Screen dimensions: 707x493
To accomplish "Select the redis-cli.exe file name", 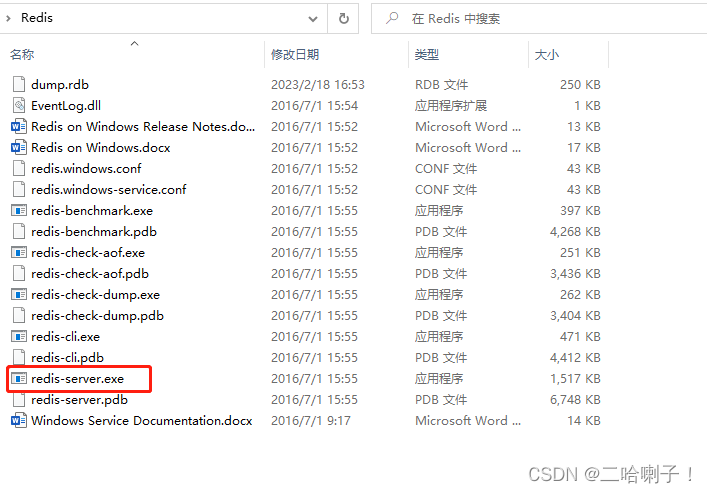I will (65, 336).
